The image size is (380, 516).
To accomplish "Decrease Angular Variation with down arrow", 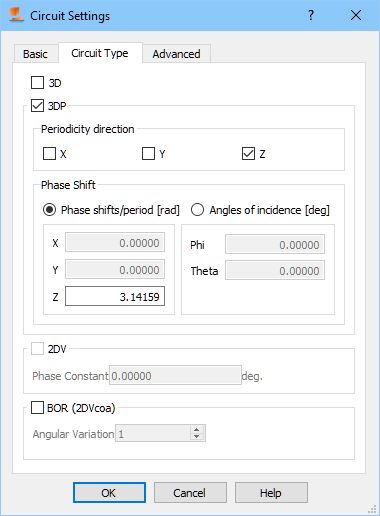I will pyautogui.click(x=197, y=437).
